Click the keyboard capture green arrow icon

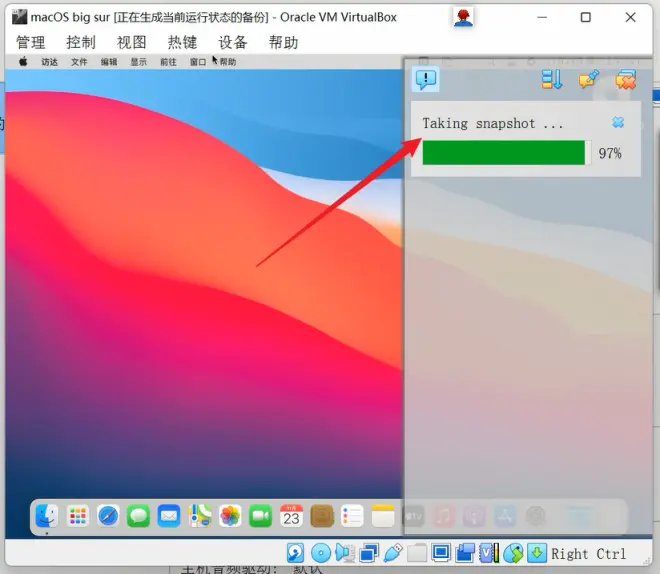(x=537, y=553)
